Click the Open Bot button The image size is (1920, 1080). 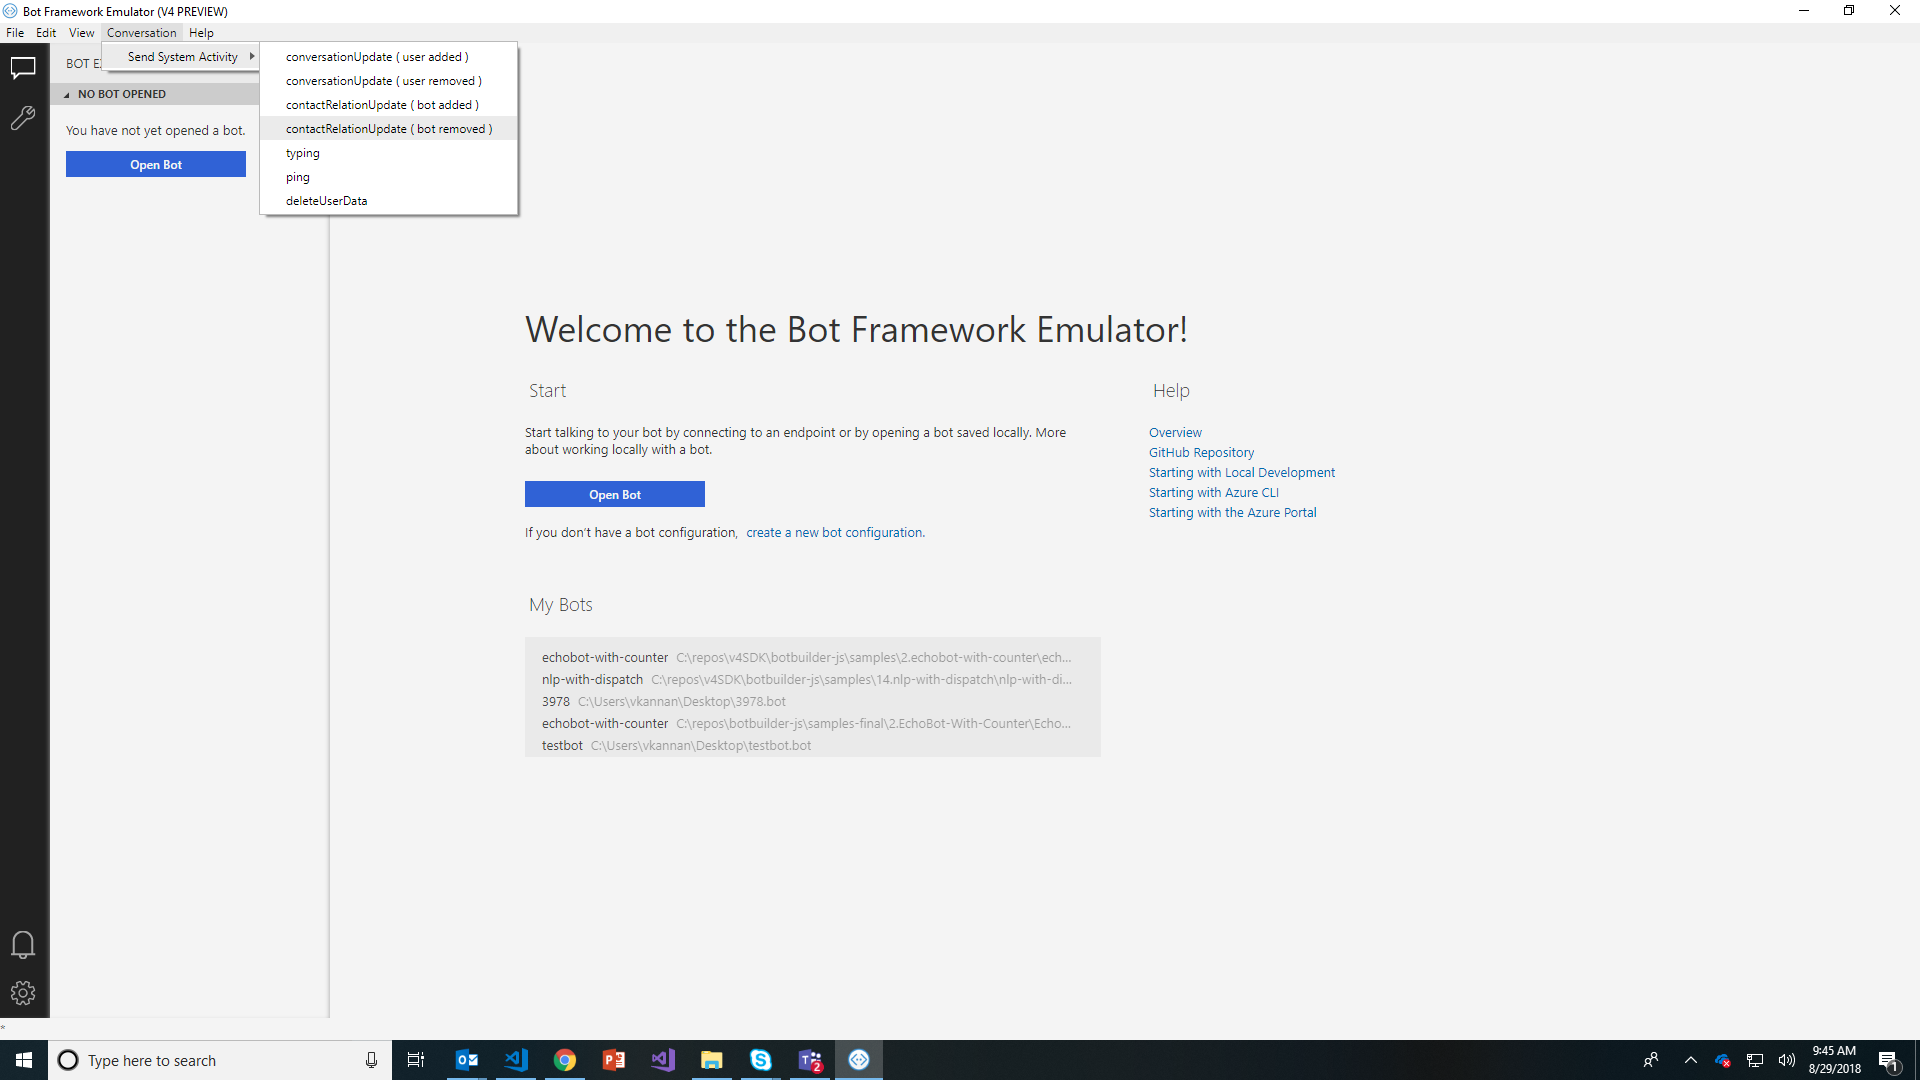coord(614,494)
